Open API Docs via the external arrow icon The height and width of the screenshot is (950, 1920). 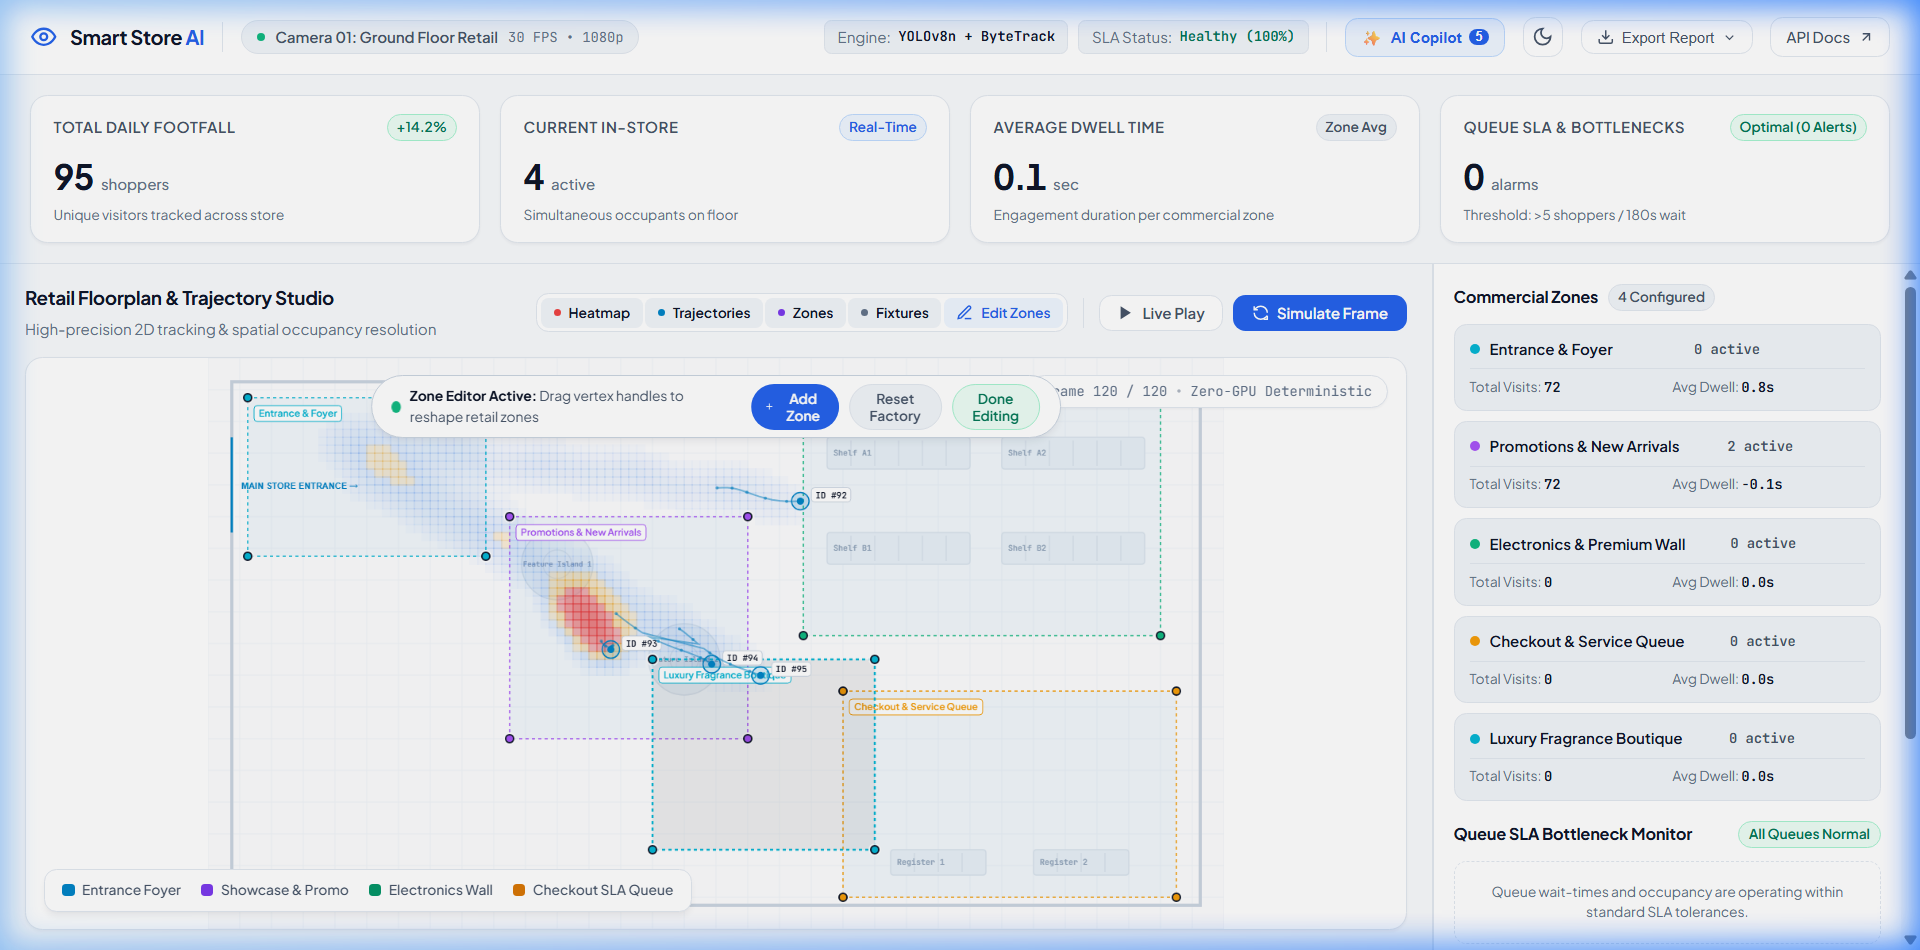click(1866, 37)
